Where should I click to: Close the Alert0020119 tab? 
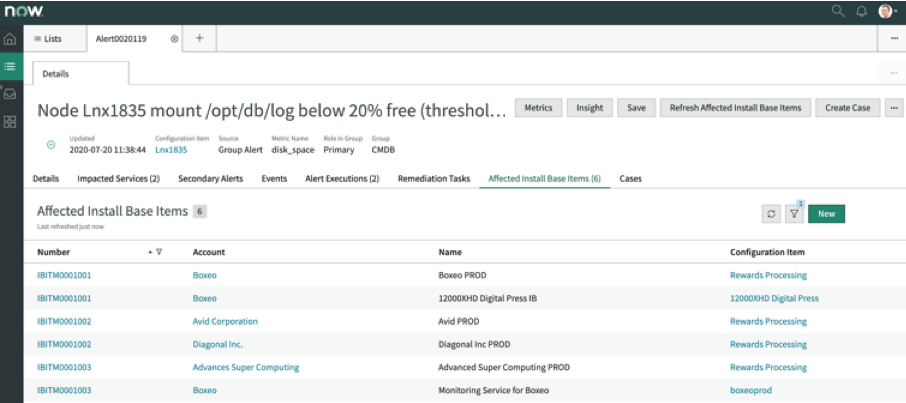click(174, 39)
